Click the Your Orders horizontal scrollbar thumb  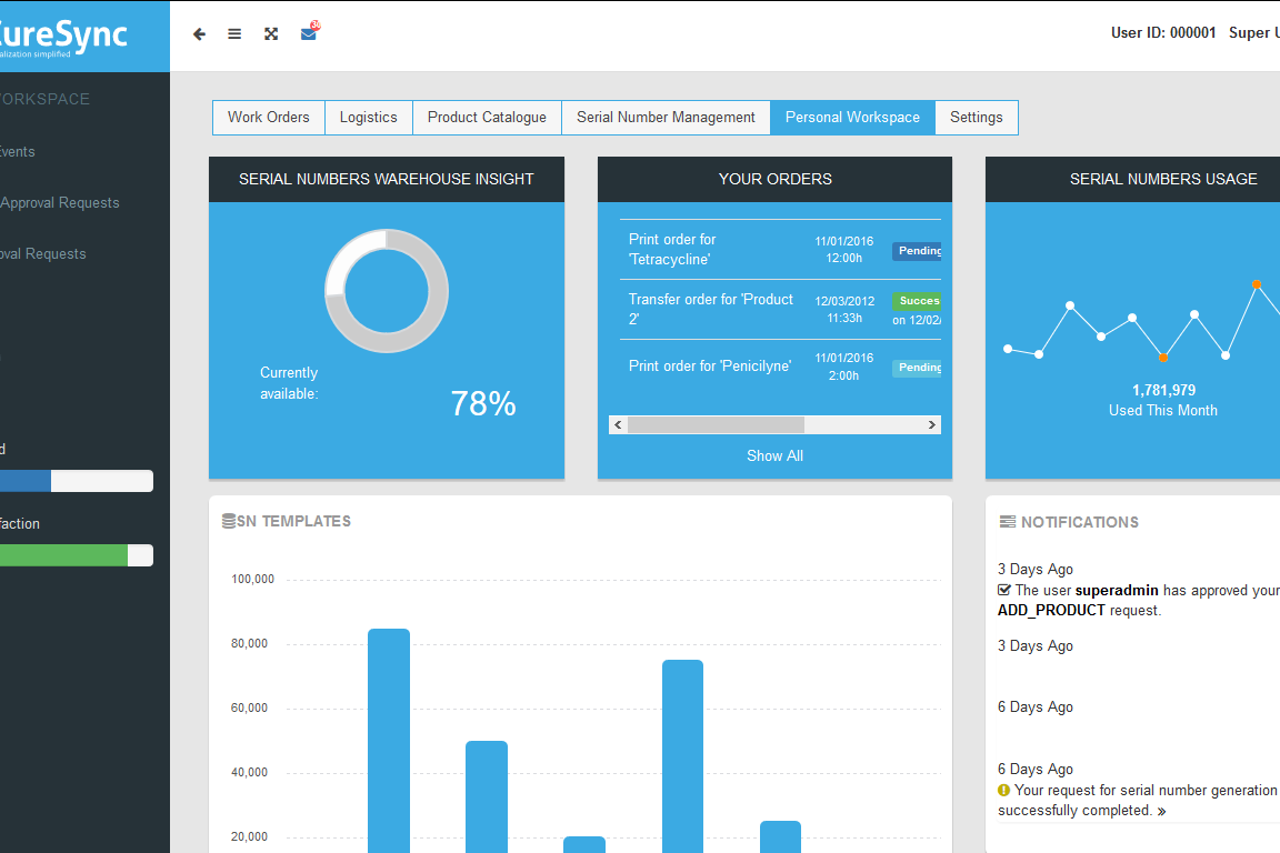[x=716, y=425]
